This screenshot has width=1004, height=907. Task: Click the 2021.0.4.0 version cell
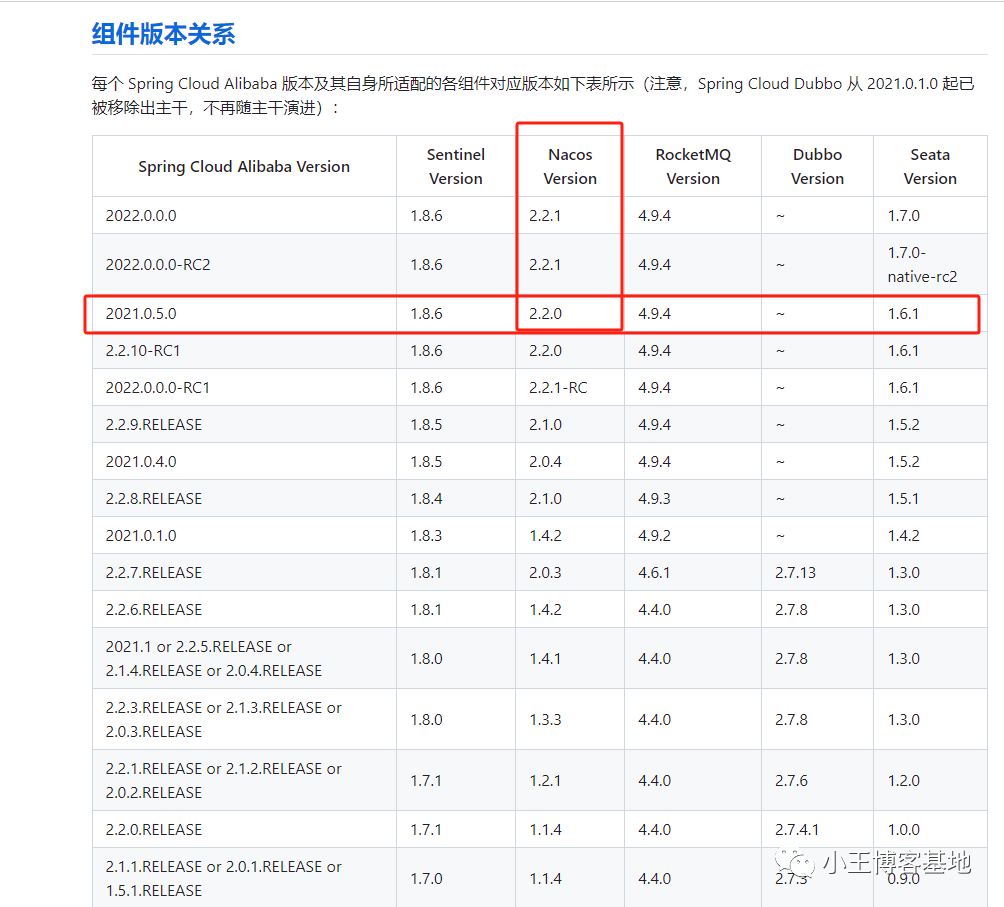click(x=141, y=462)
